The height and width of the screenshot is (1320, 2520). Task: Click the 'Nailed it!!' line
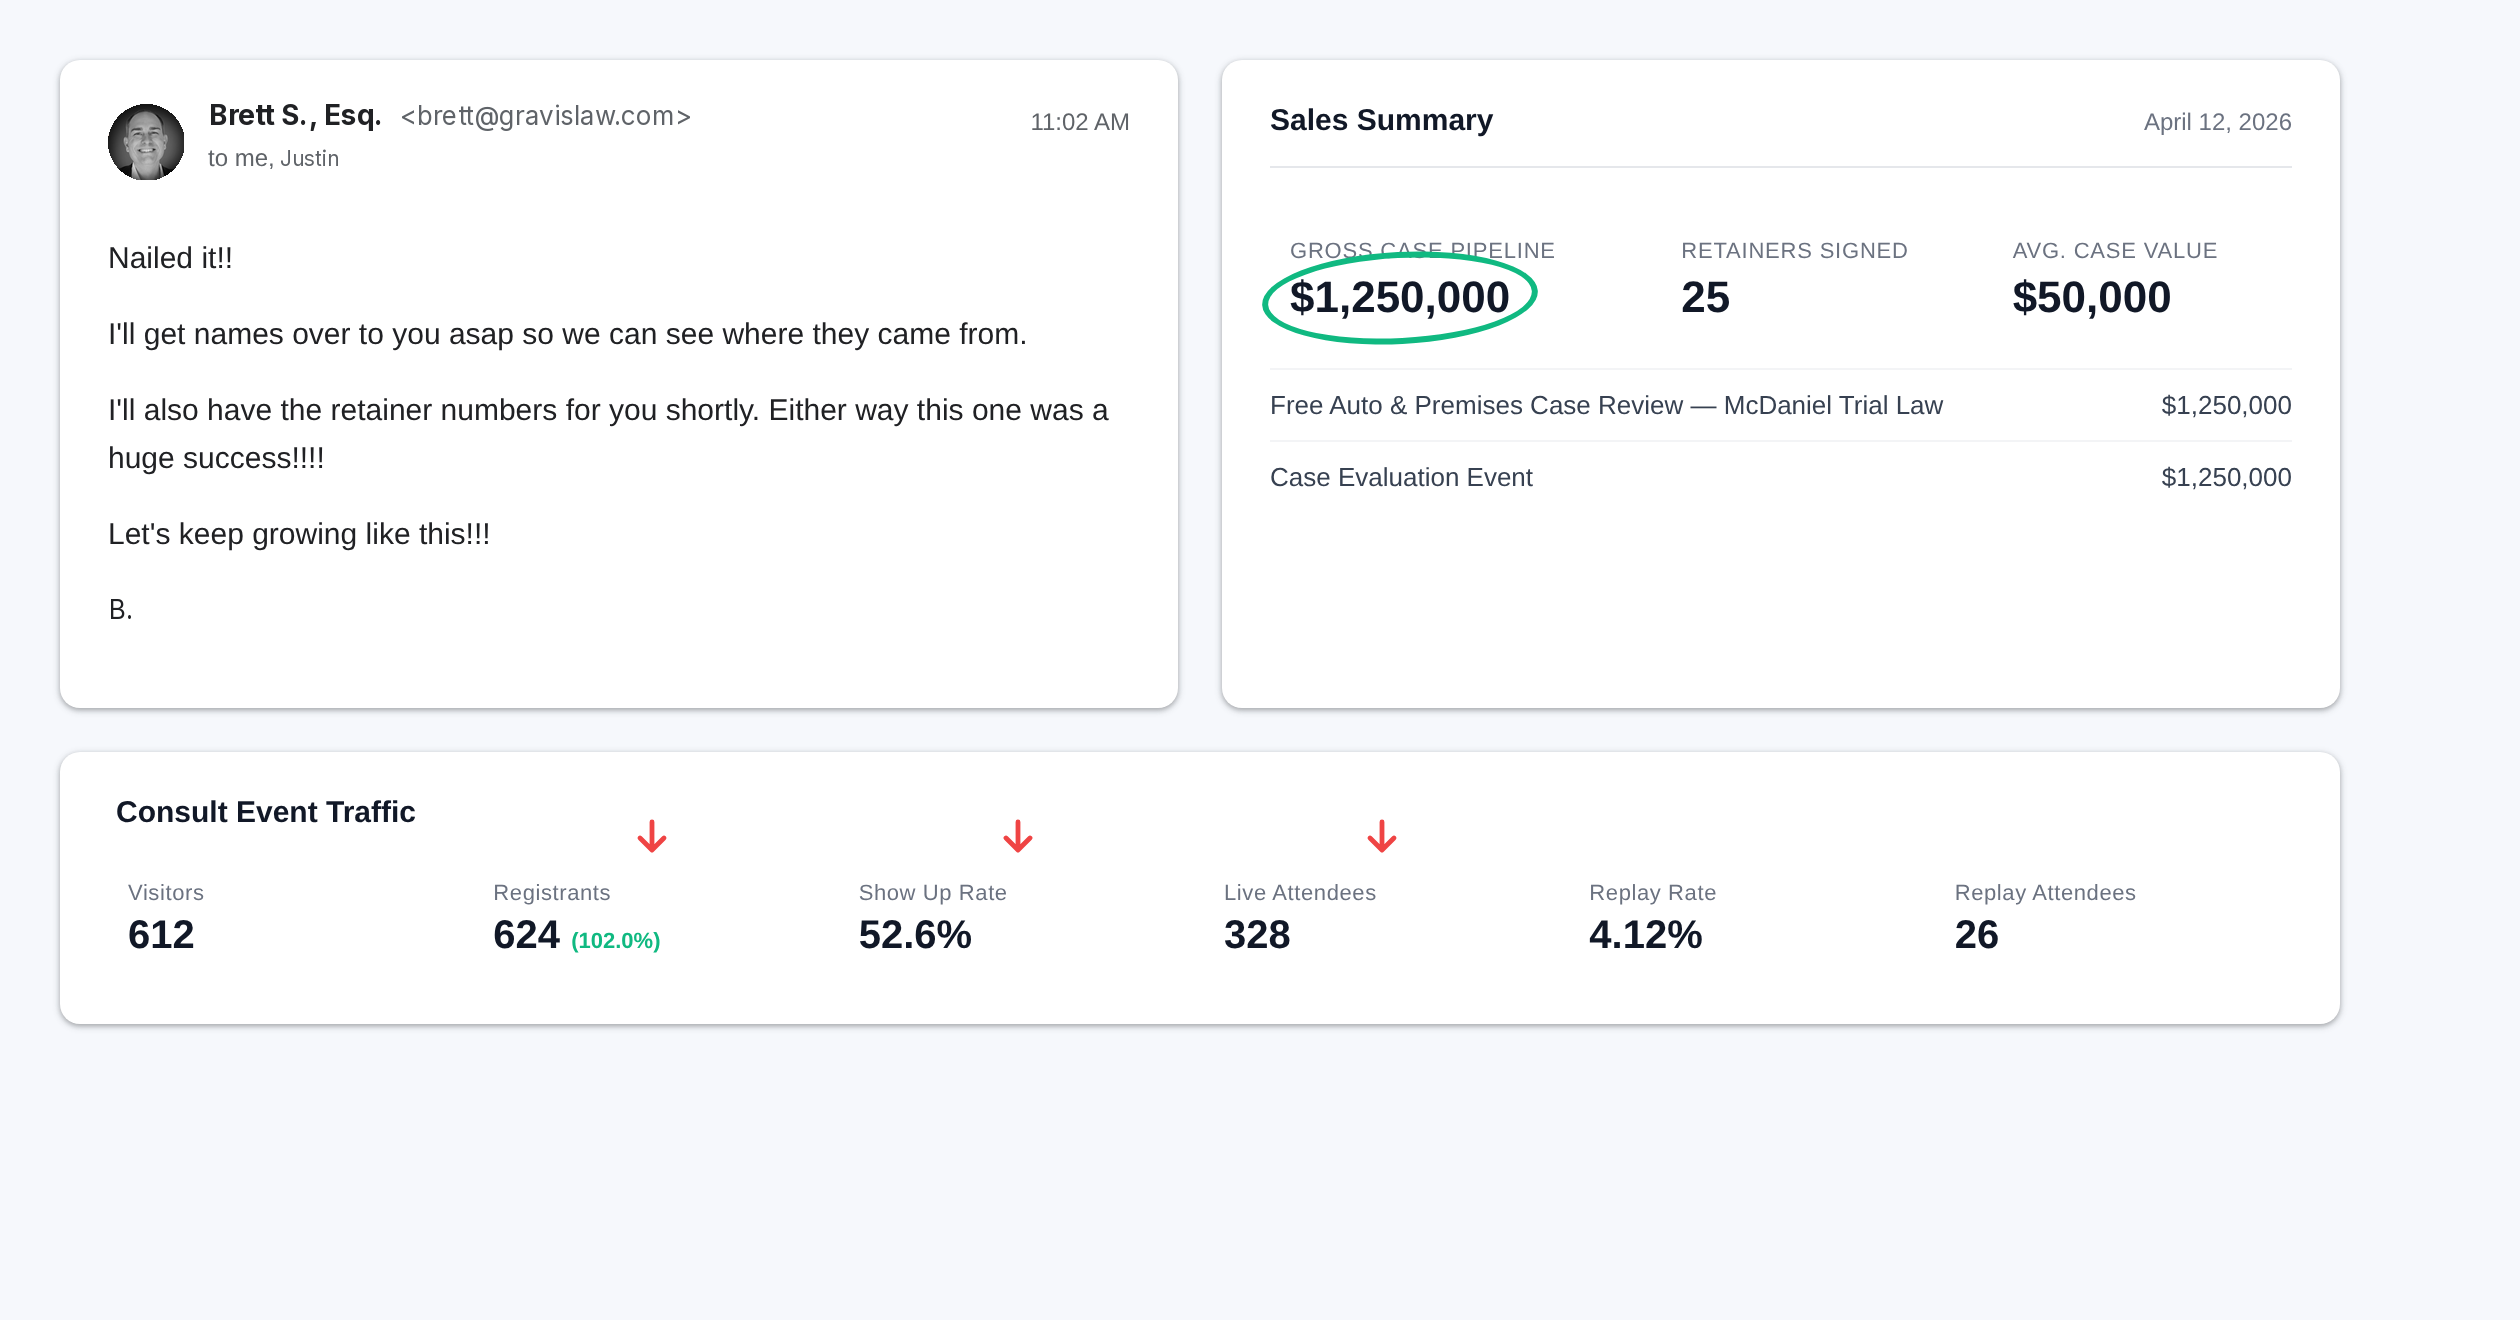pyautogui.click(x=170, y=258)
